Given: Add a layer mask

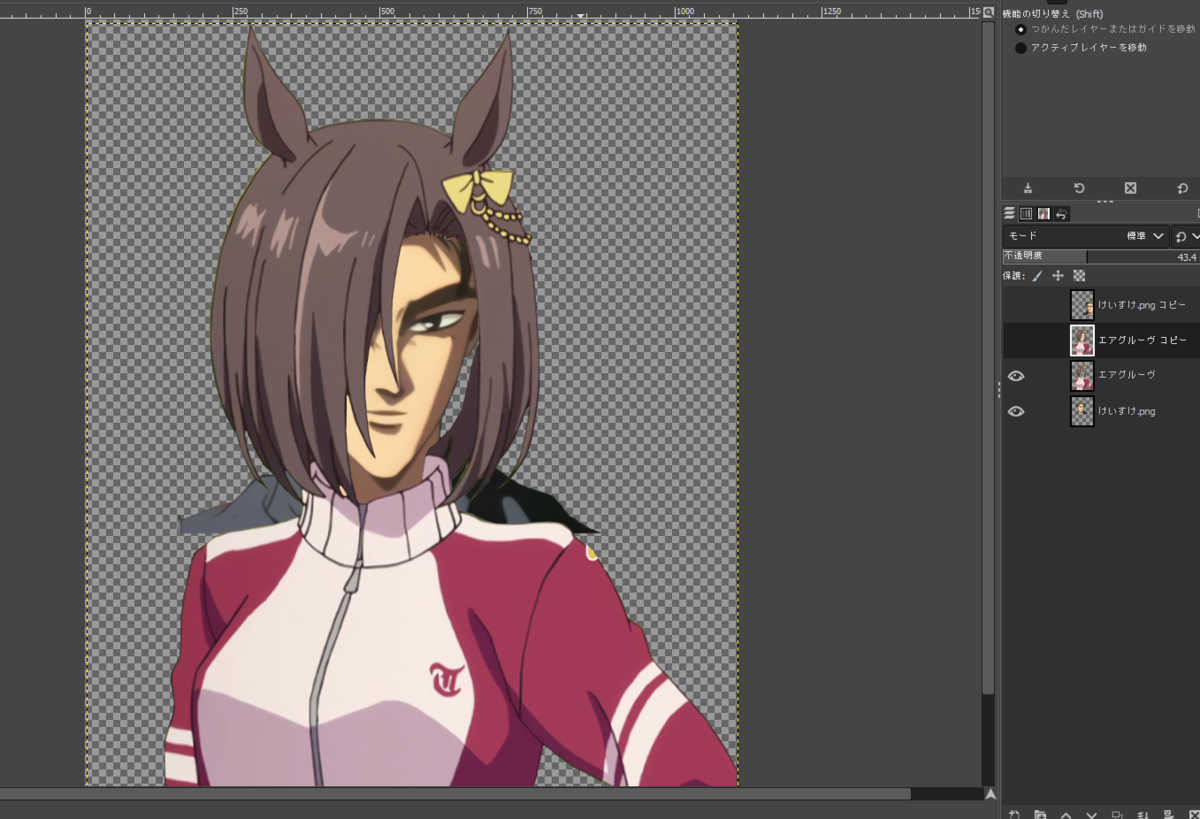Looking at the screenshot, I should click(1168, 814).
